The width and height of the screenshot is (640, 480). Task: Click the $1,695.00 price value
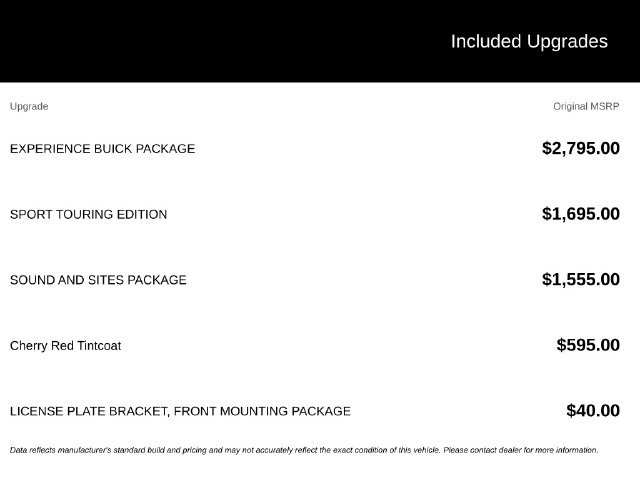pos(581,214)
